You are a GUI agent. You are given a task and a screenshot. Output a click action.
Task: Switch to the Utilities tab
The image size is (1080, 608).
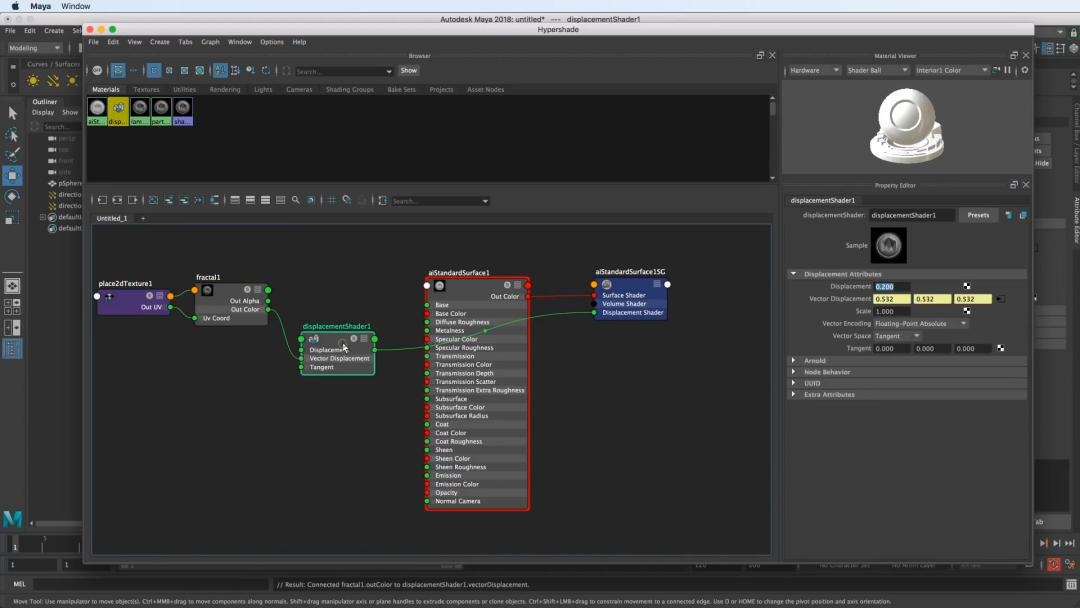[185, 90]
